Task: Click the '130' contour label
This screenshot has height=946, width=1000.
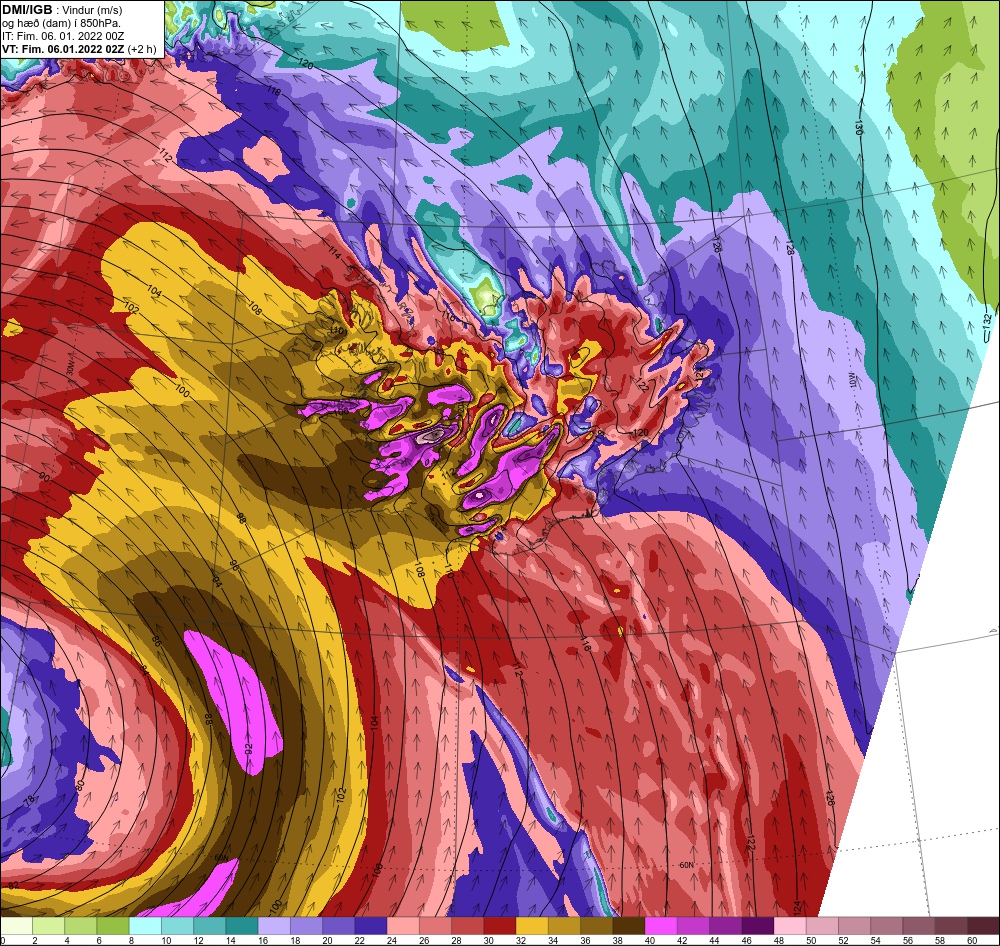Action: coord(858,127)
